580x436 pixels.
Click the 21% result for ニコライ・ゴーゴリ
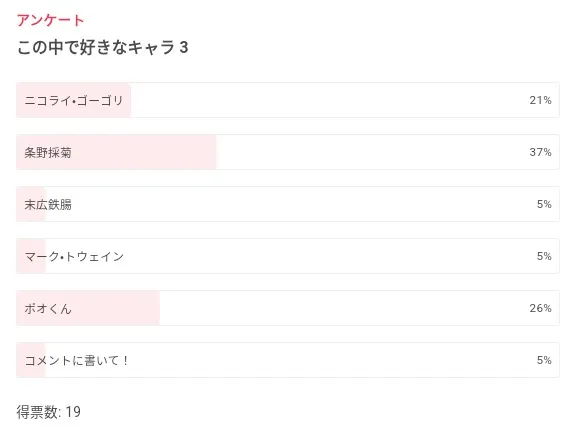click(540, 100)
